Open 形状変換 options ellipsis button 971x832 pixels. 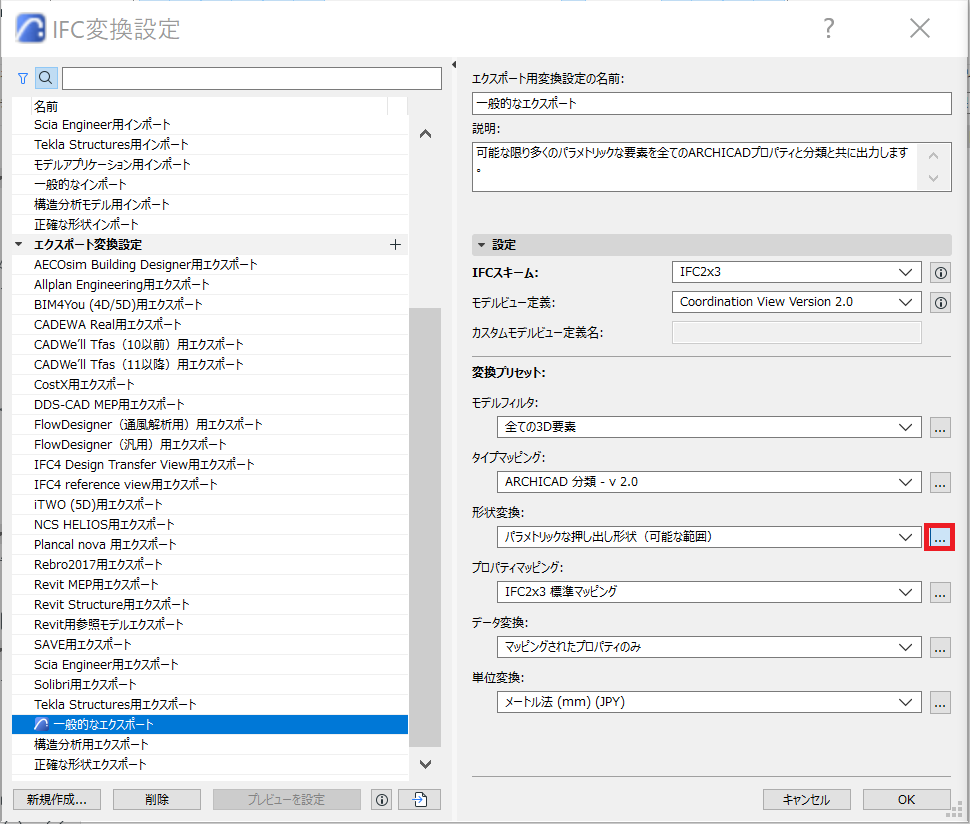[939, 537]
